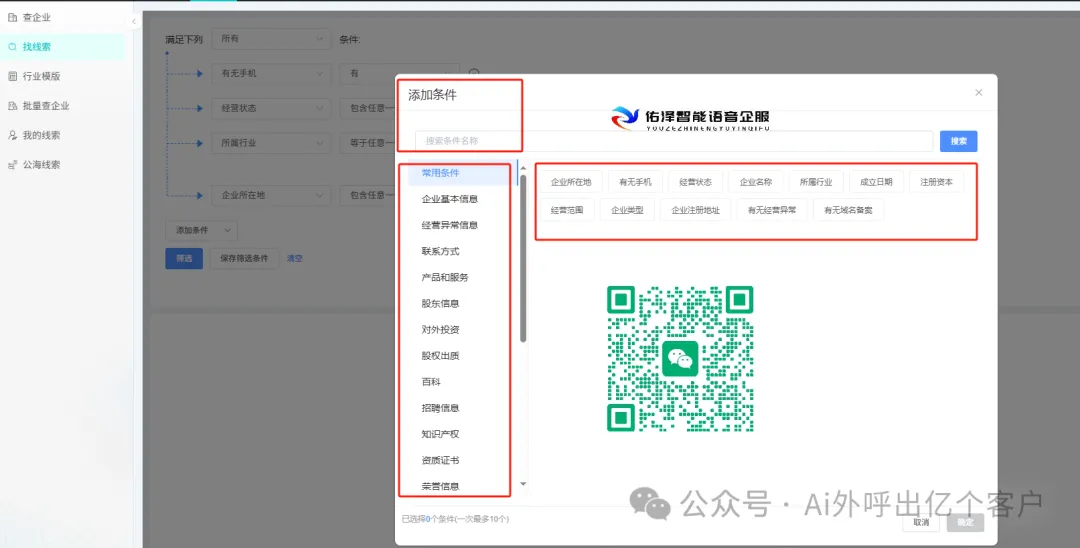Image resolution: width=1080 pixels, height=548 pixels.
Task: Click the 清空 link
Action: point(295,258)
